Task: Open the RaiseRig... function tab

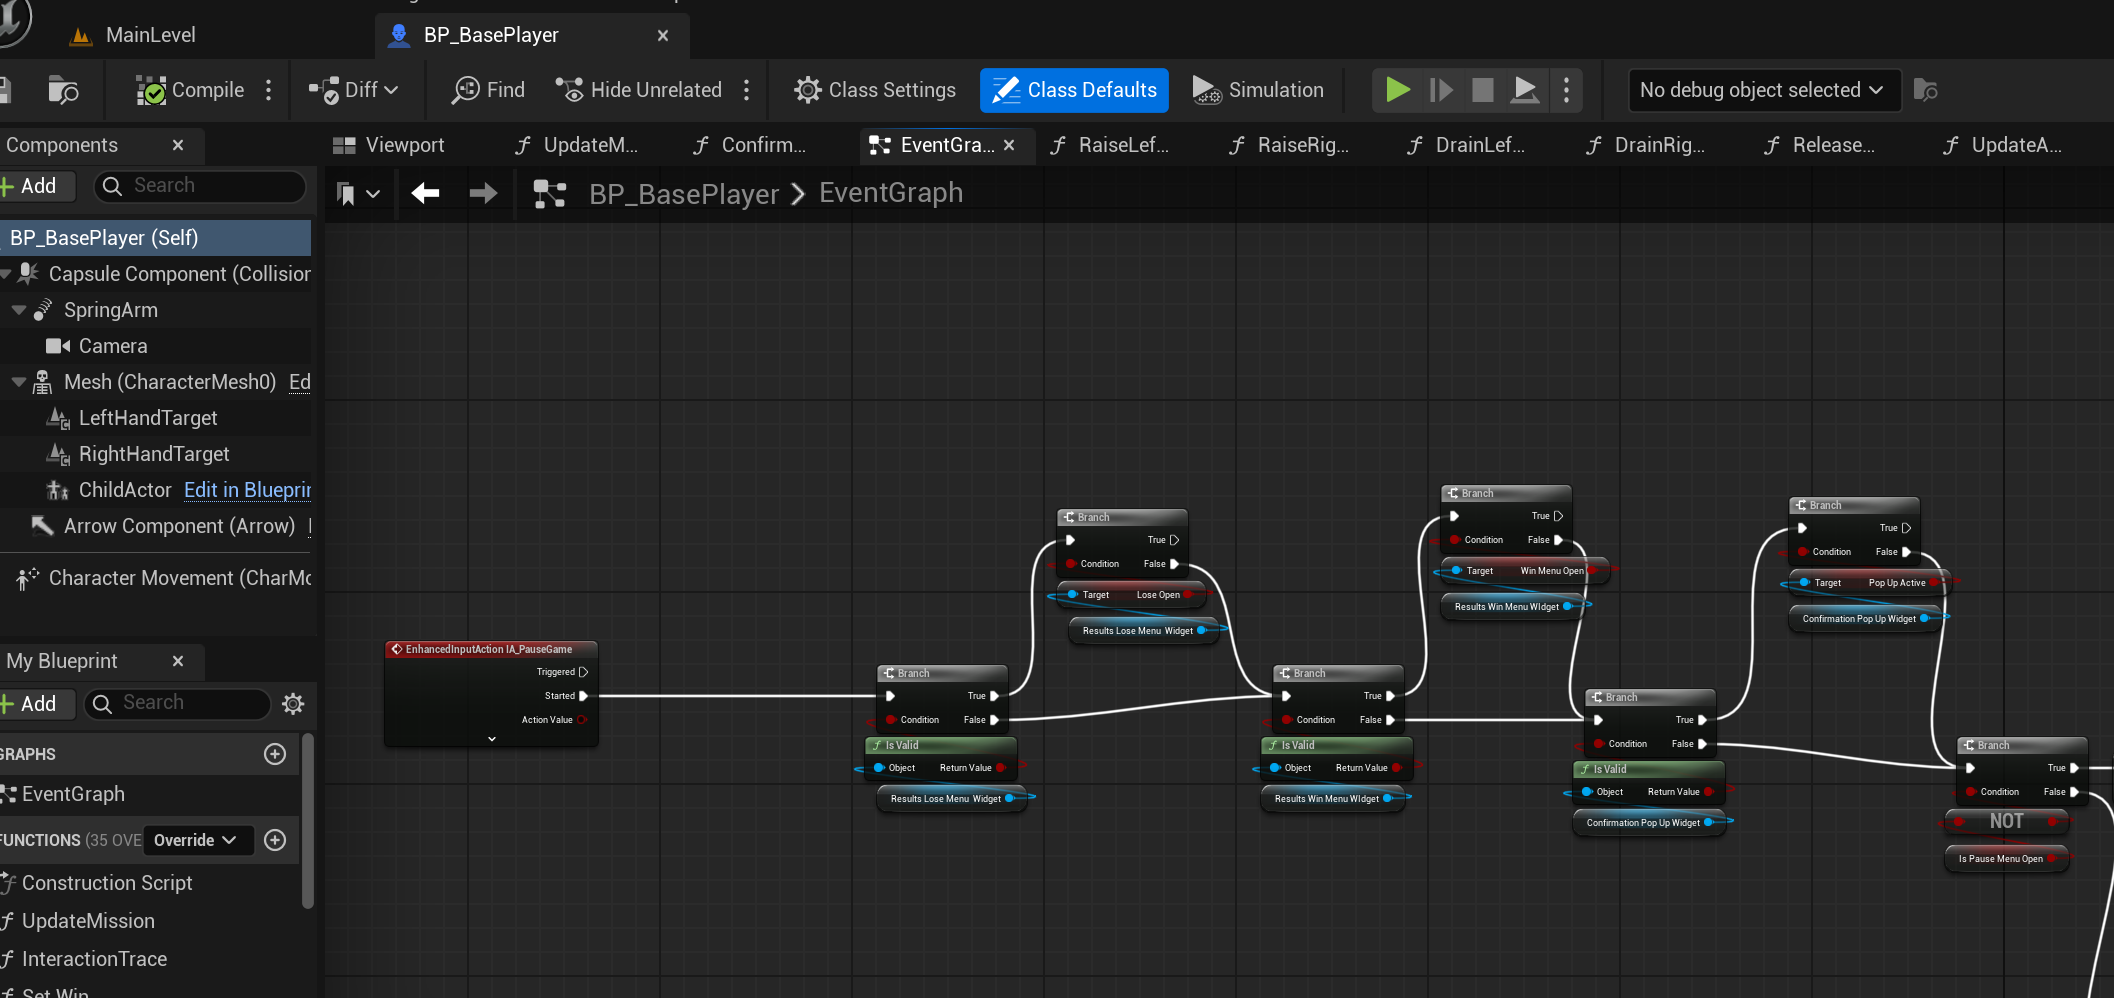Action: point(1290,145)
